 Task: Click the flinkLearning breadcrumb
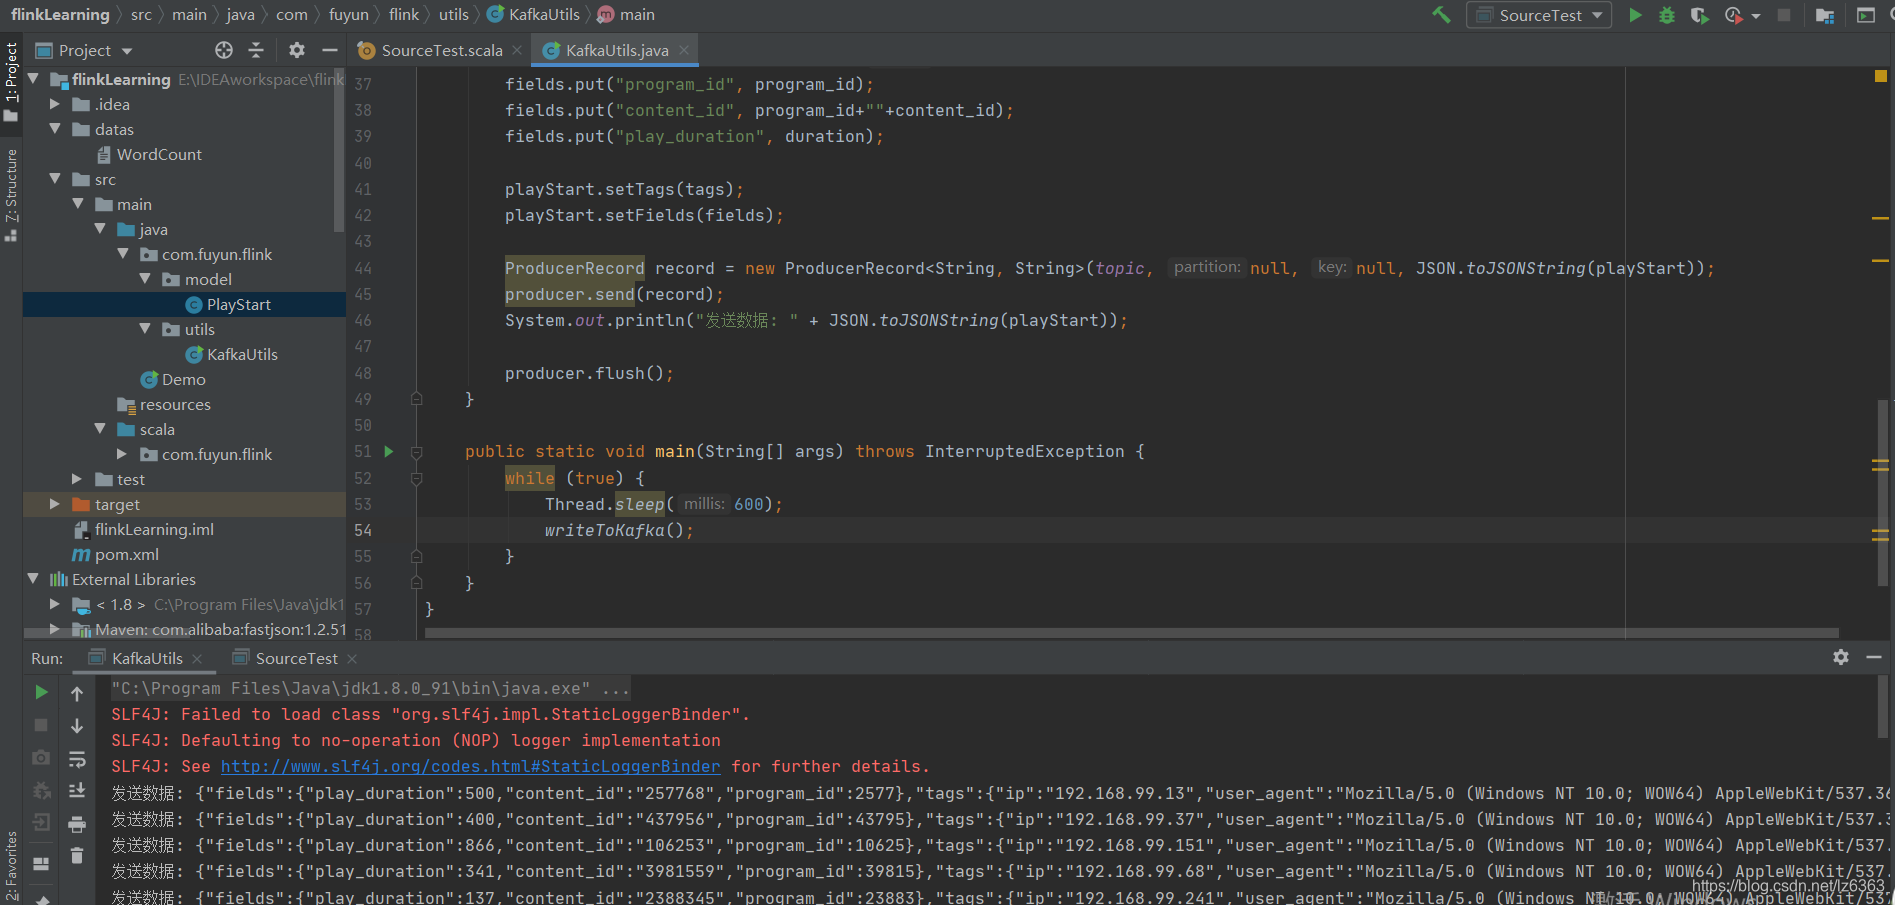coord(60,15)
